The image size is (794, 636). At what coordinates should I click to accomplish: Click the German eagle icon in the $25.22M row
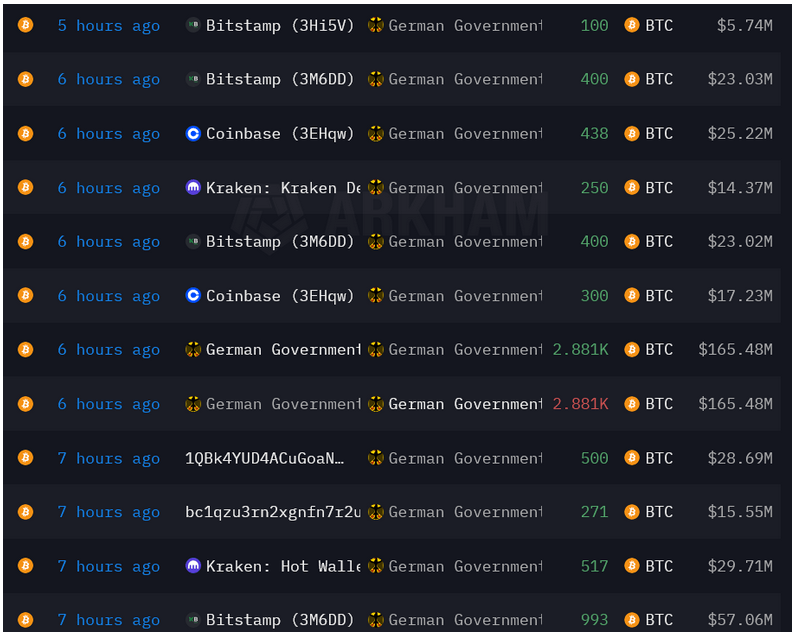(x=376, y=133)
